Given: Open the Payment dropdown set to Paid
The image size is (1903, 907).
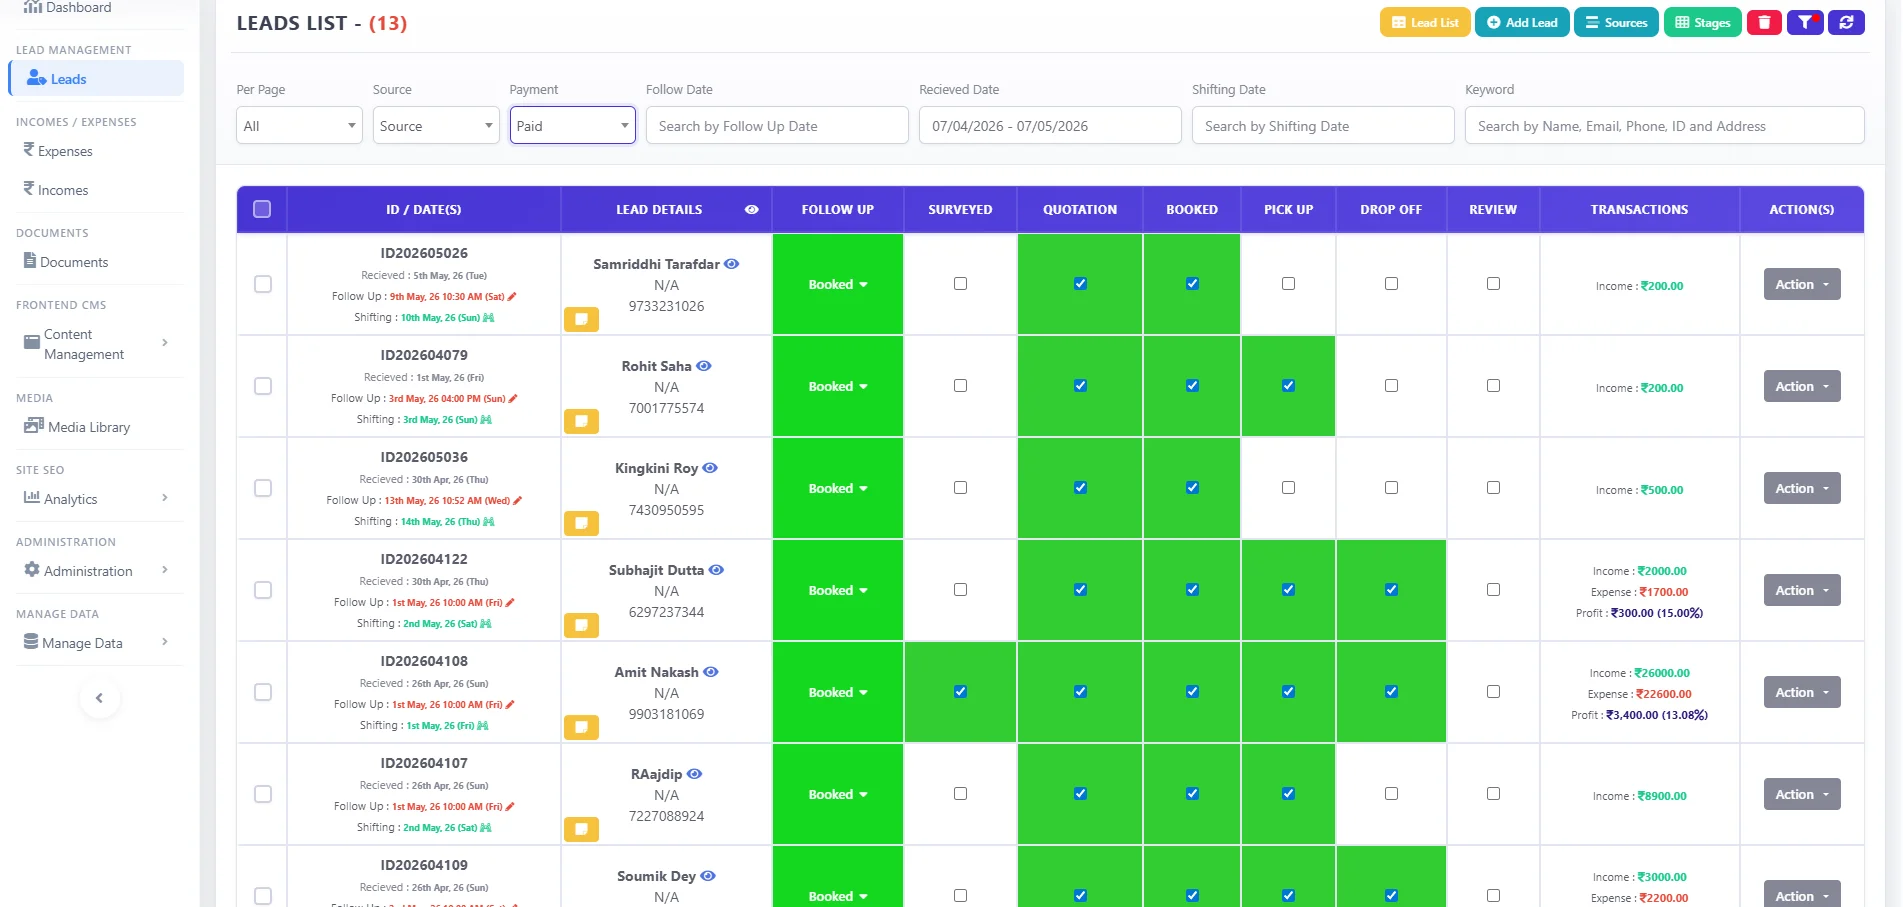Looking at the screenshot, I should (x=572, y=126).
